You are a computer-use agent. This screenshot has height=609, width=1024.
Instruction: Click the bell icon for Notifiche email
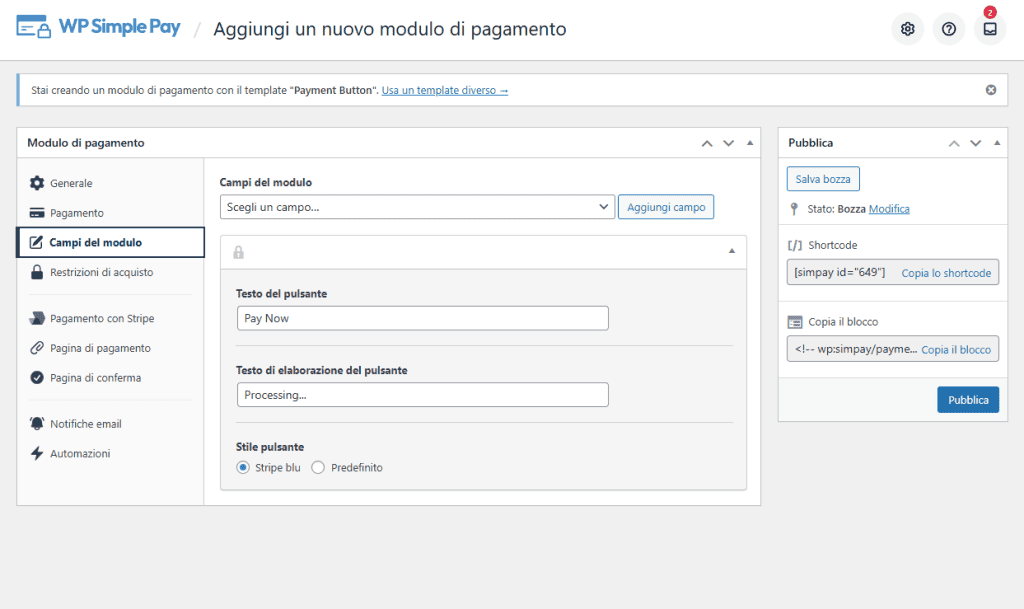coord(37,424)
